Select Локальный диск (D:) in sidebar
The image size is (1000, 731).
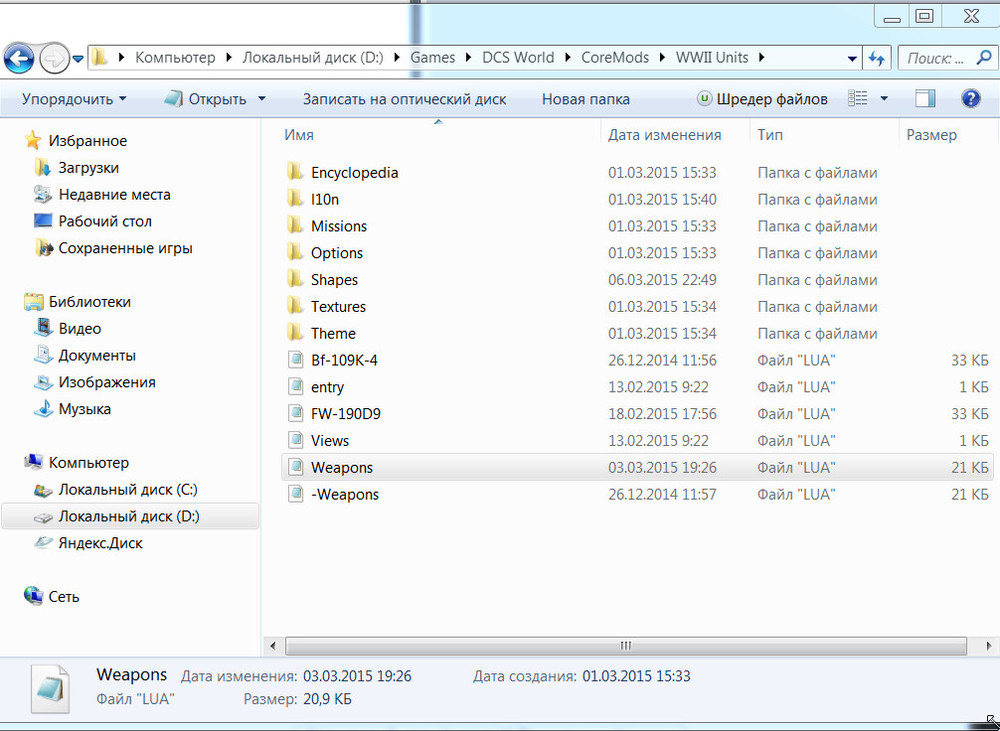(129, 516)
